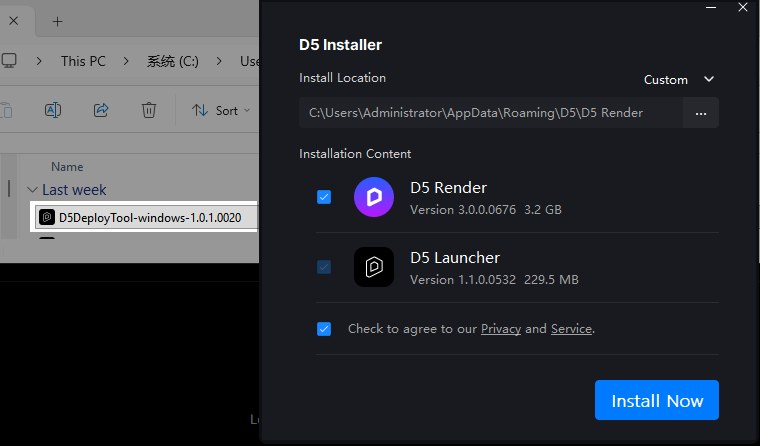Image resolution: width=760 pixels, height=446 pixels.
Task: Select the D5 Launcher title text
Action: click(455, 257)
